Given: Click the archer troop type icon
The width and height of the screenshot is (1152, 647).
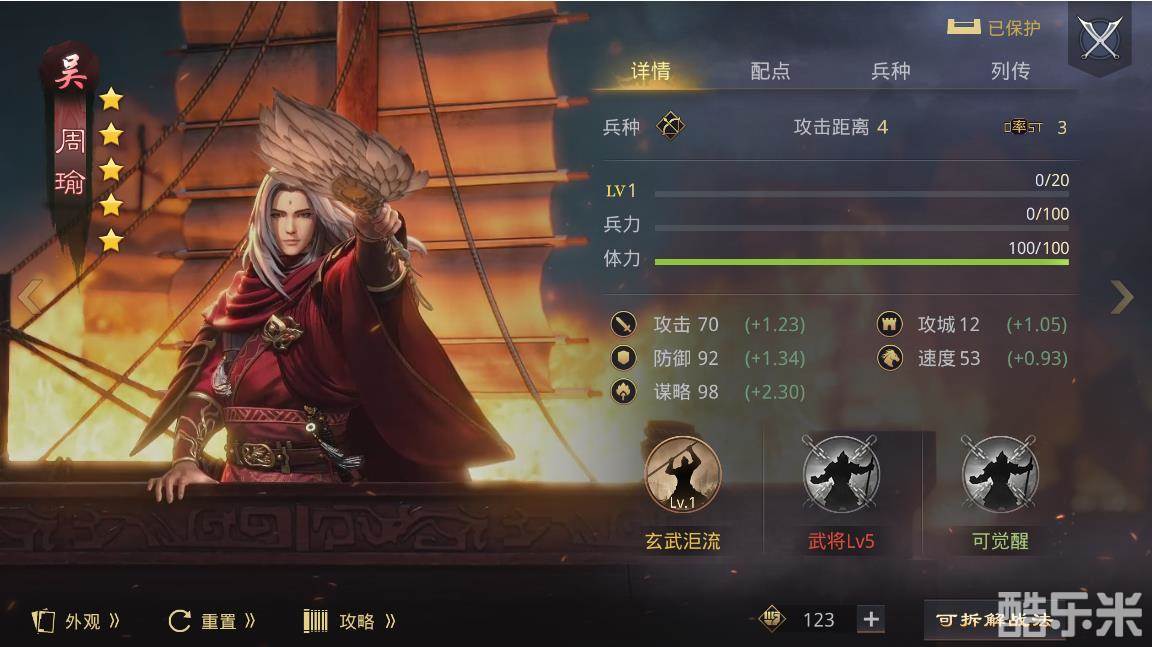Looking at the screenshot, I should point(670,126).
